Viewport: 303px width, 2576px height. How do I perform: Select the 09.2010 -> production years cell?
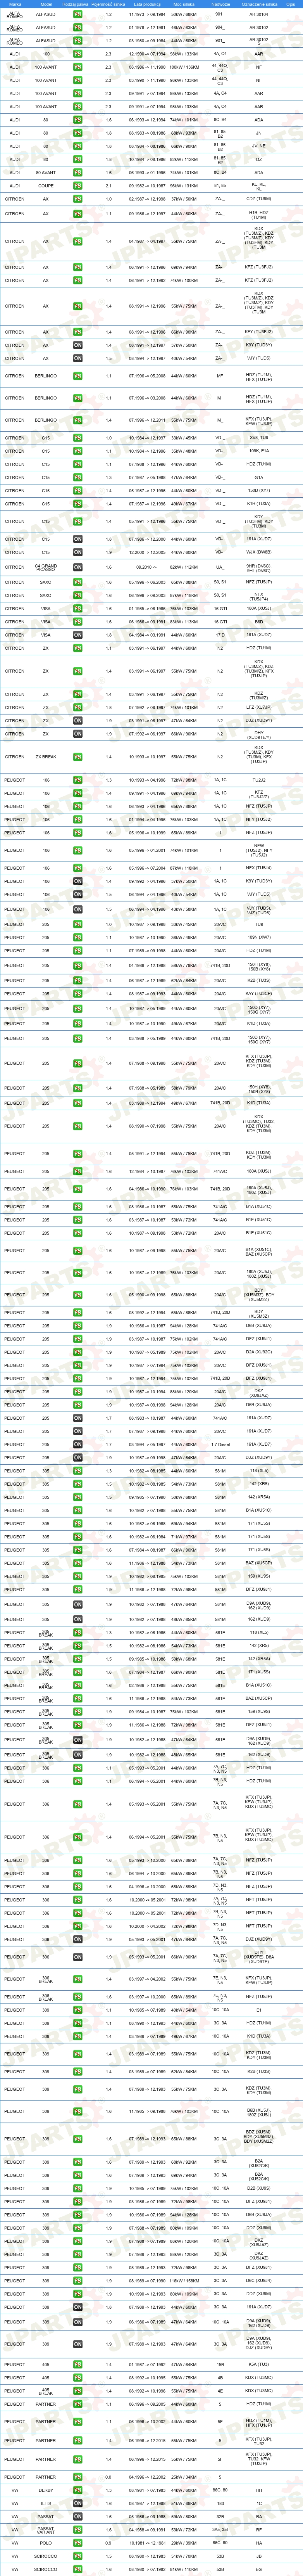click(146, 567)
